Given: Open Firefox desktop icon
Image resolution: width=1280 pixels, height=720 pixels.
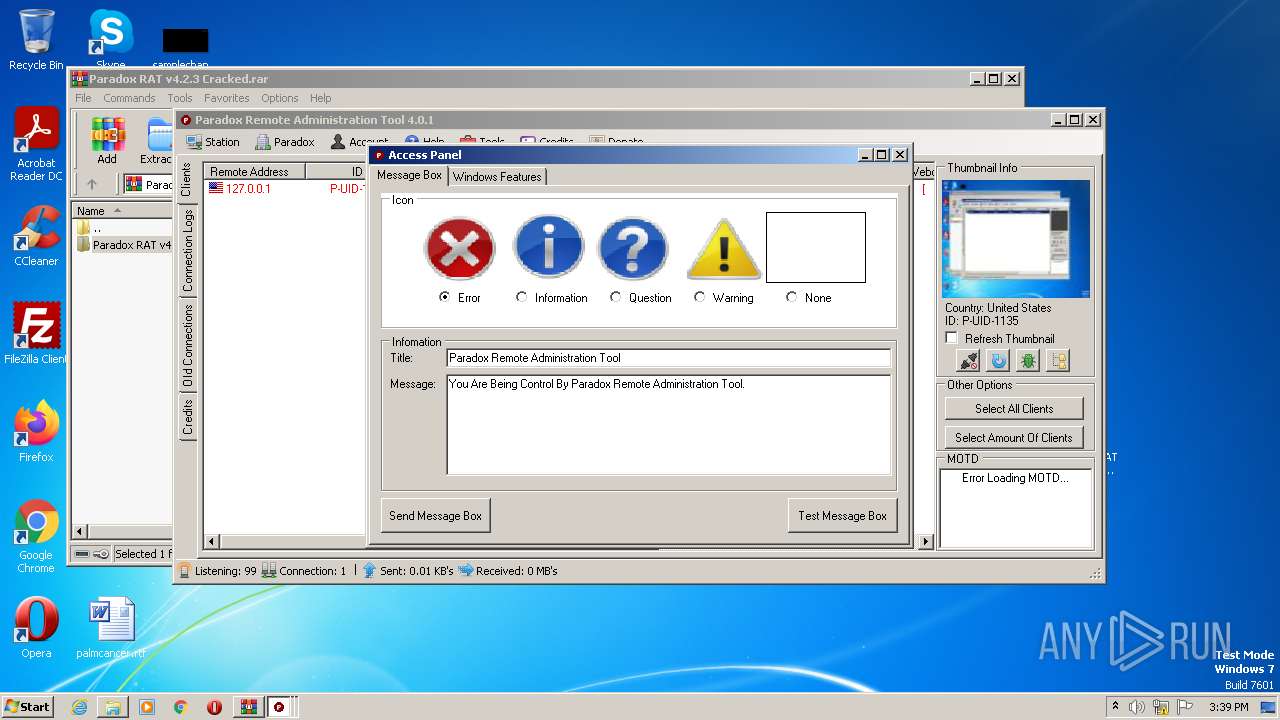Looking at the screenshot, I should pos(36,432).
